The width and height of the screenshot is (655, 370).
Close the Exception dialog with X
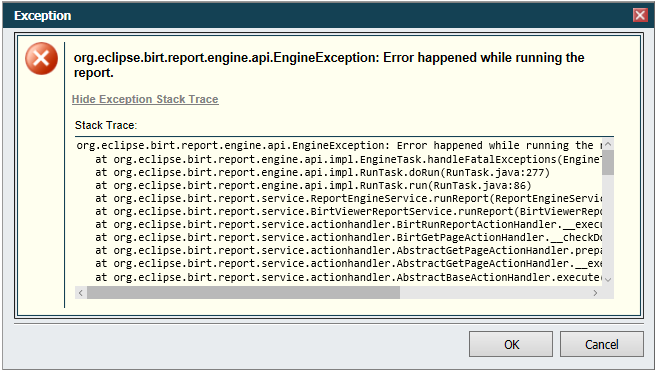640,15
